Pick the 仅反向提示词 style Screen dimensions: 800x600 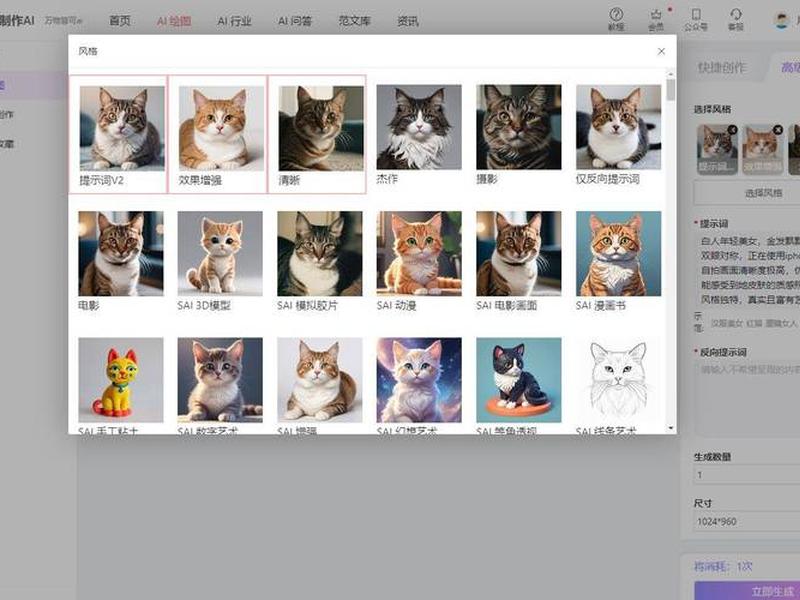pyautogui.click(x=618, y=127)
